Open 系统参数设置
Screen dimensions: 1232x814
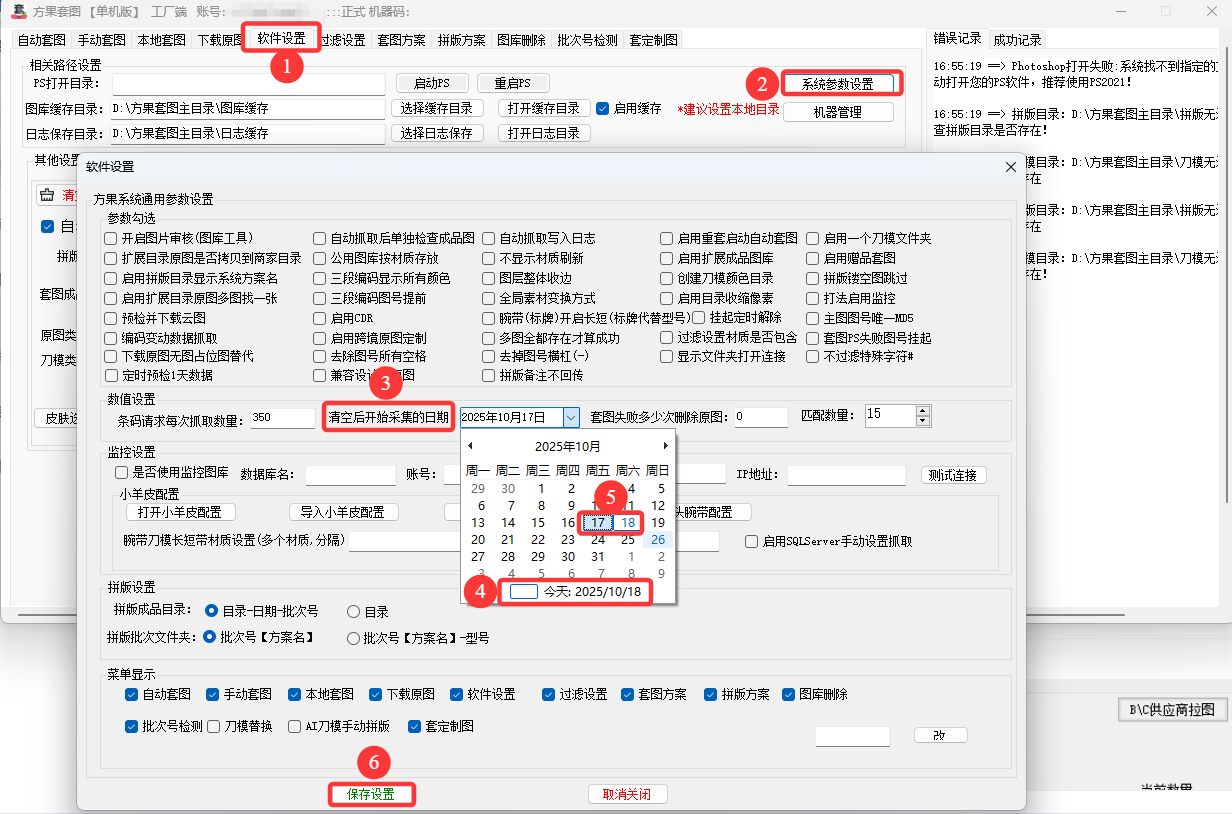[838, 84]
